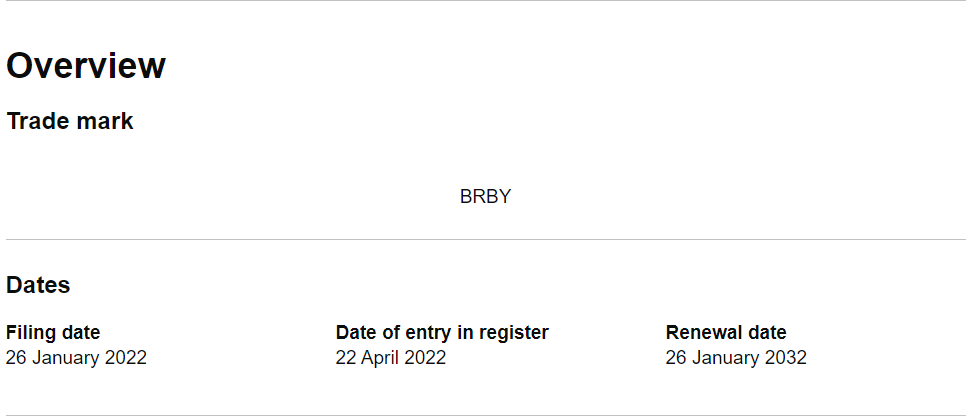Click the year 2032 in the renewal date

click(x=787, y=358)
